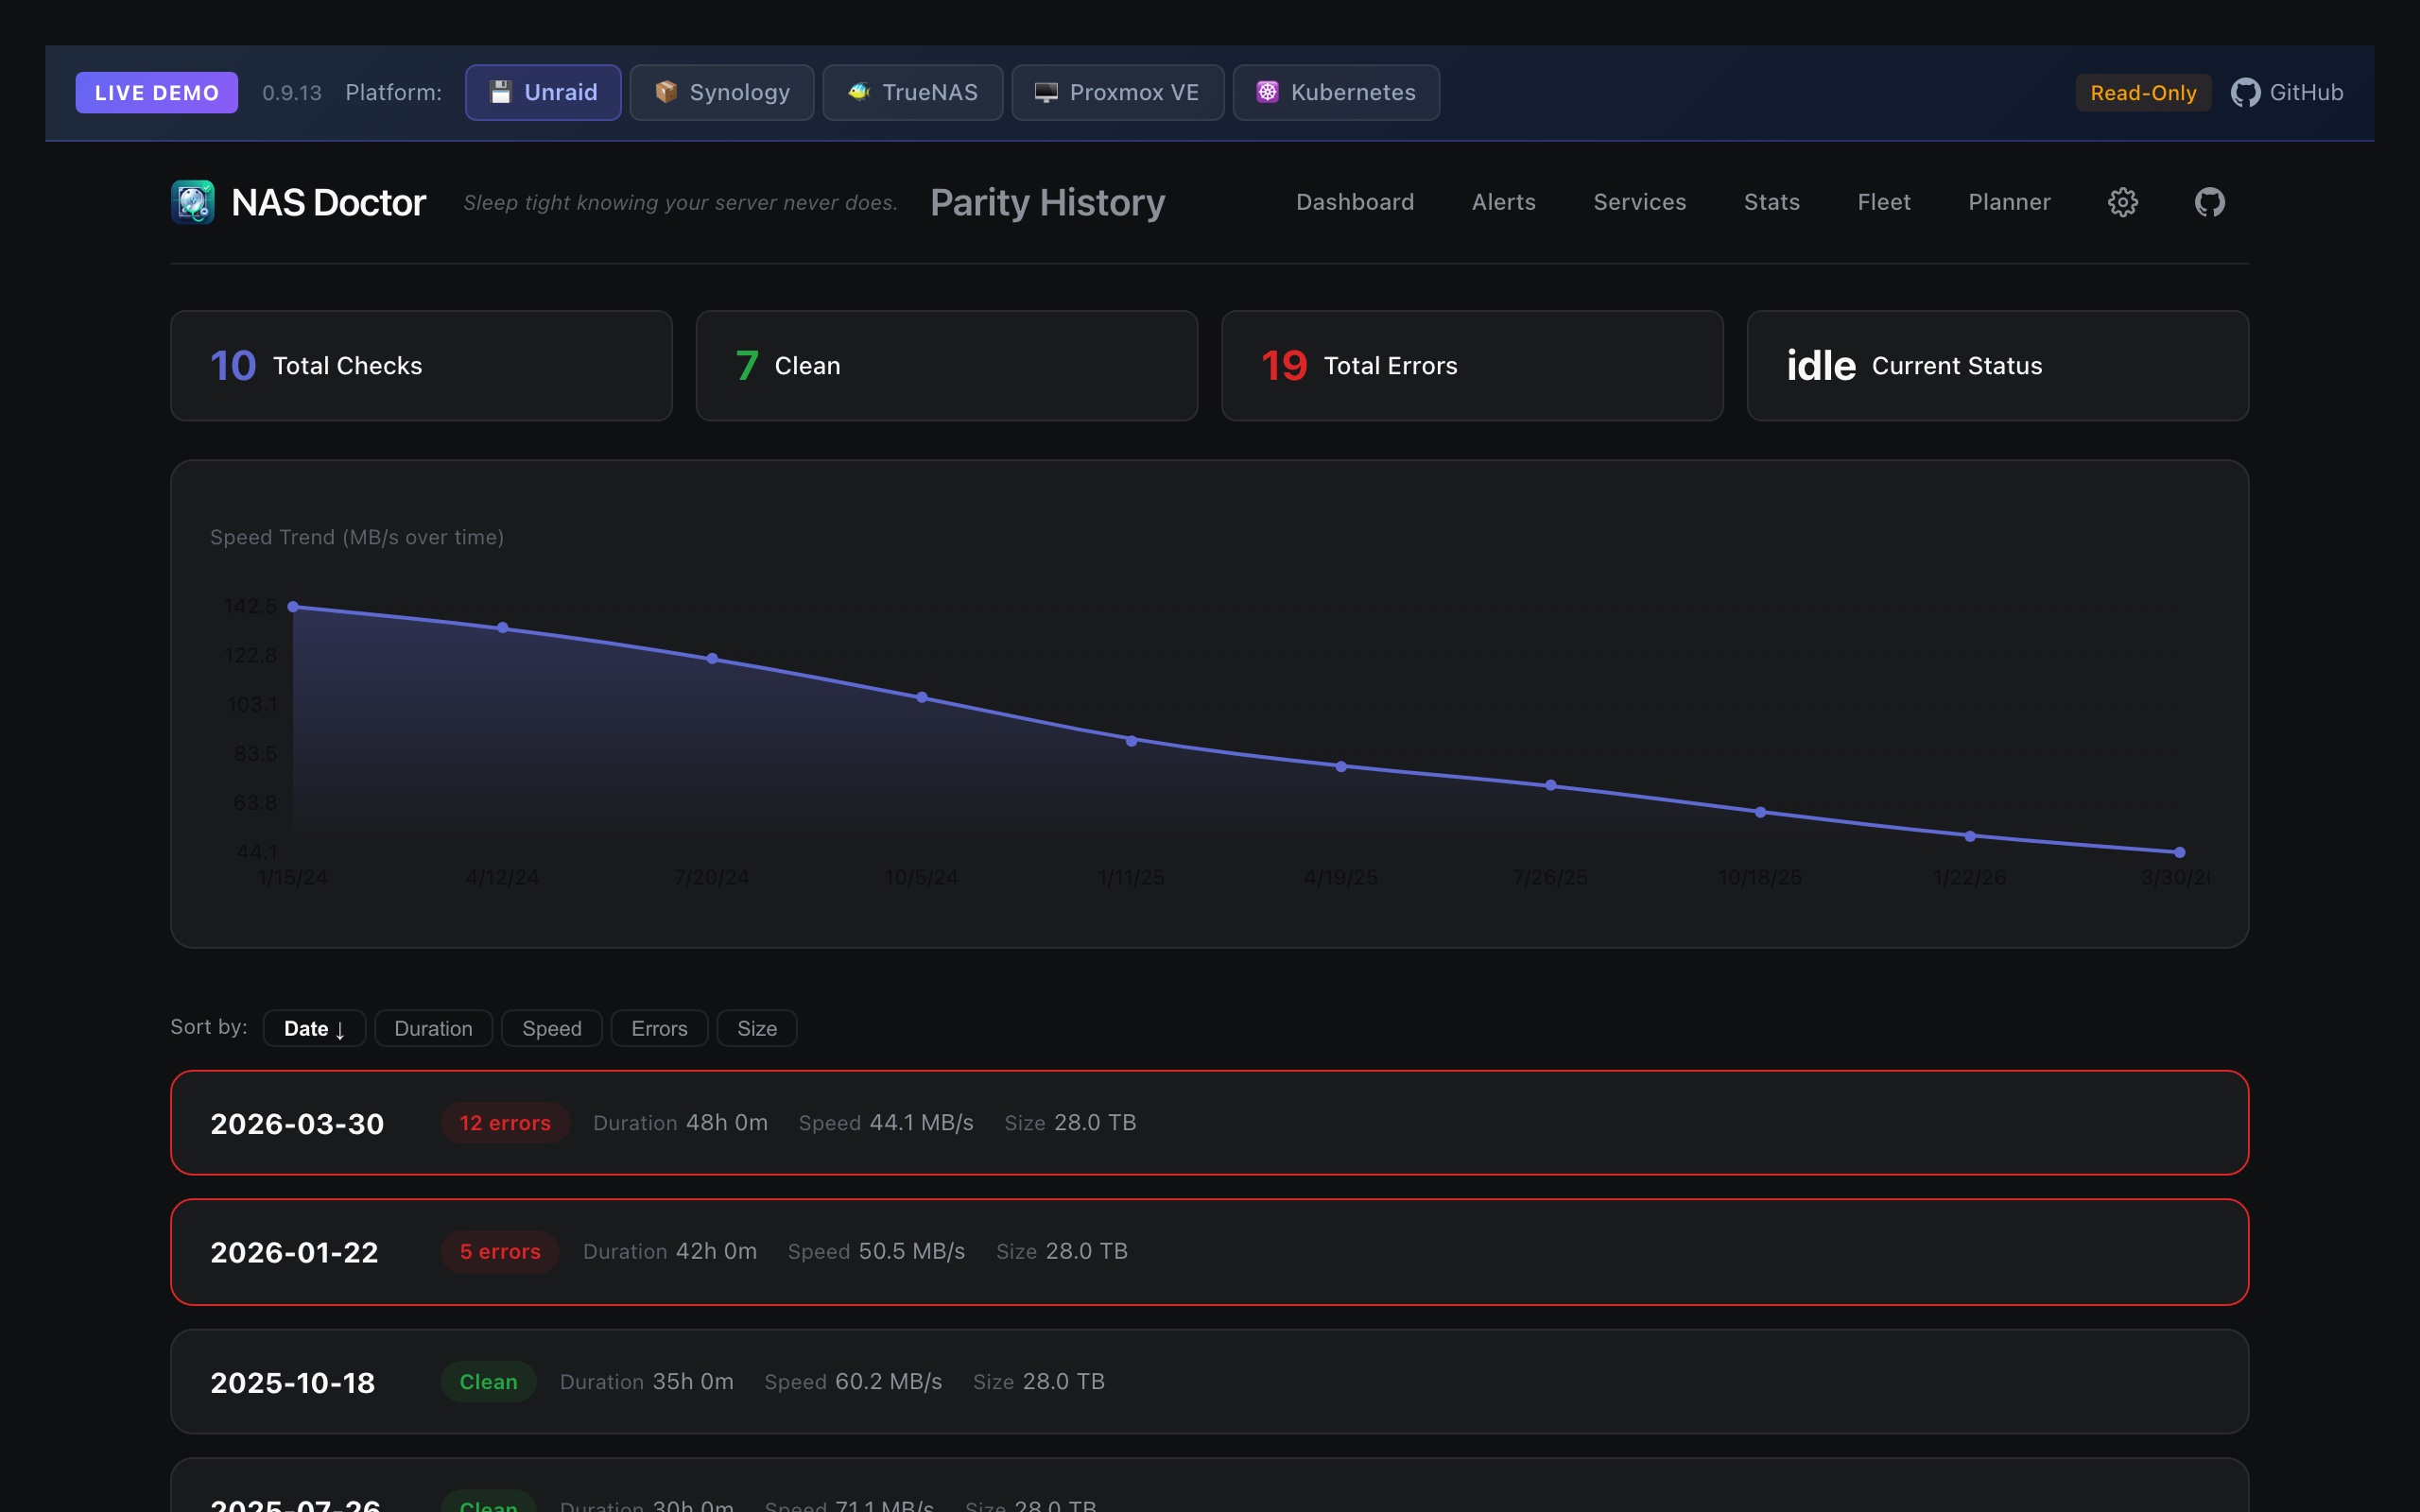2420x1512 pixels.
Task: Click the 1/22/26 chart data point
Action: coord(1970,836)
